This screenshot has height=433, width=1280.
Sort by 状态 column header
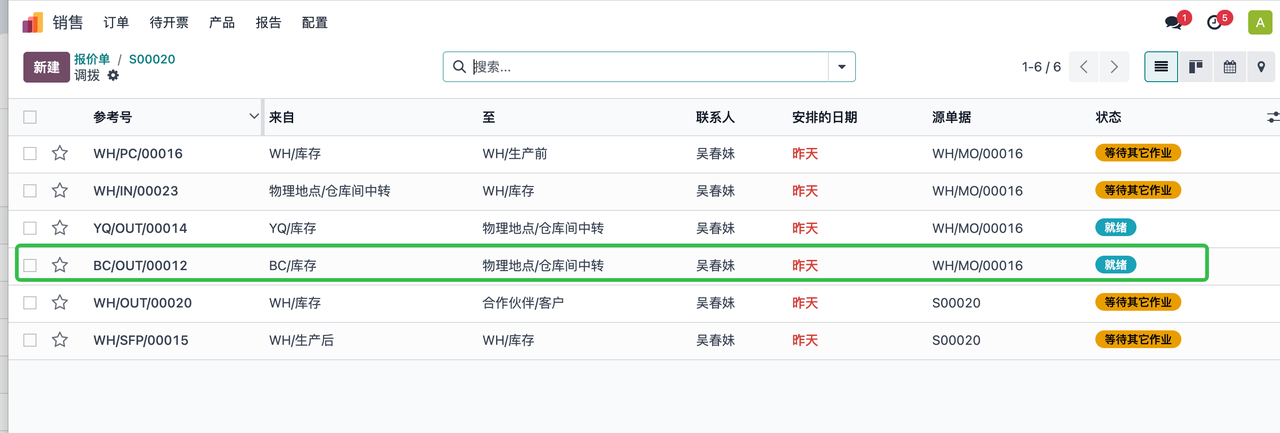point(1109,117)
